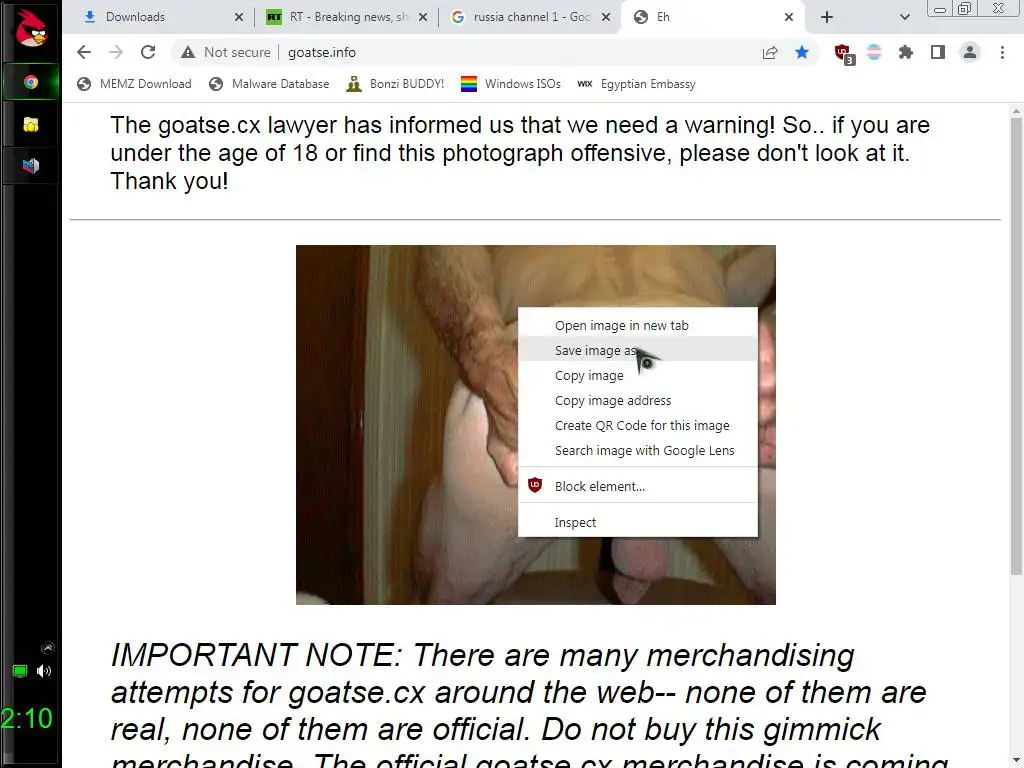Open the Extensions puzzle piece menu
Viewport: 1024px width, 768px height.
(906, 52)
